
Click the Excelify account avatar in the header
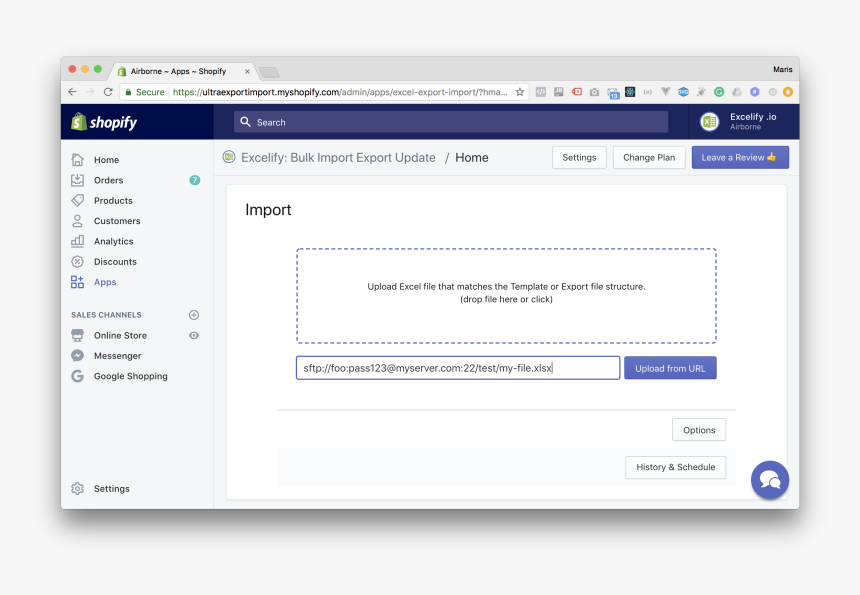[709, 122]
